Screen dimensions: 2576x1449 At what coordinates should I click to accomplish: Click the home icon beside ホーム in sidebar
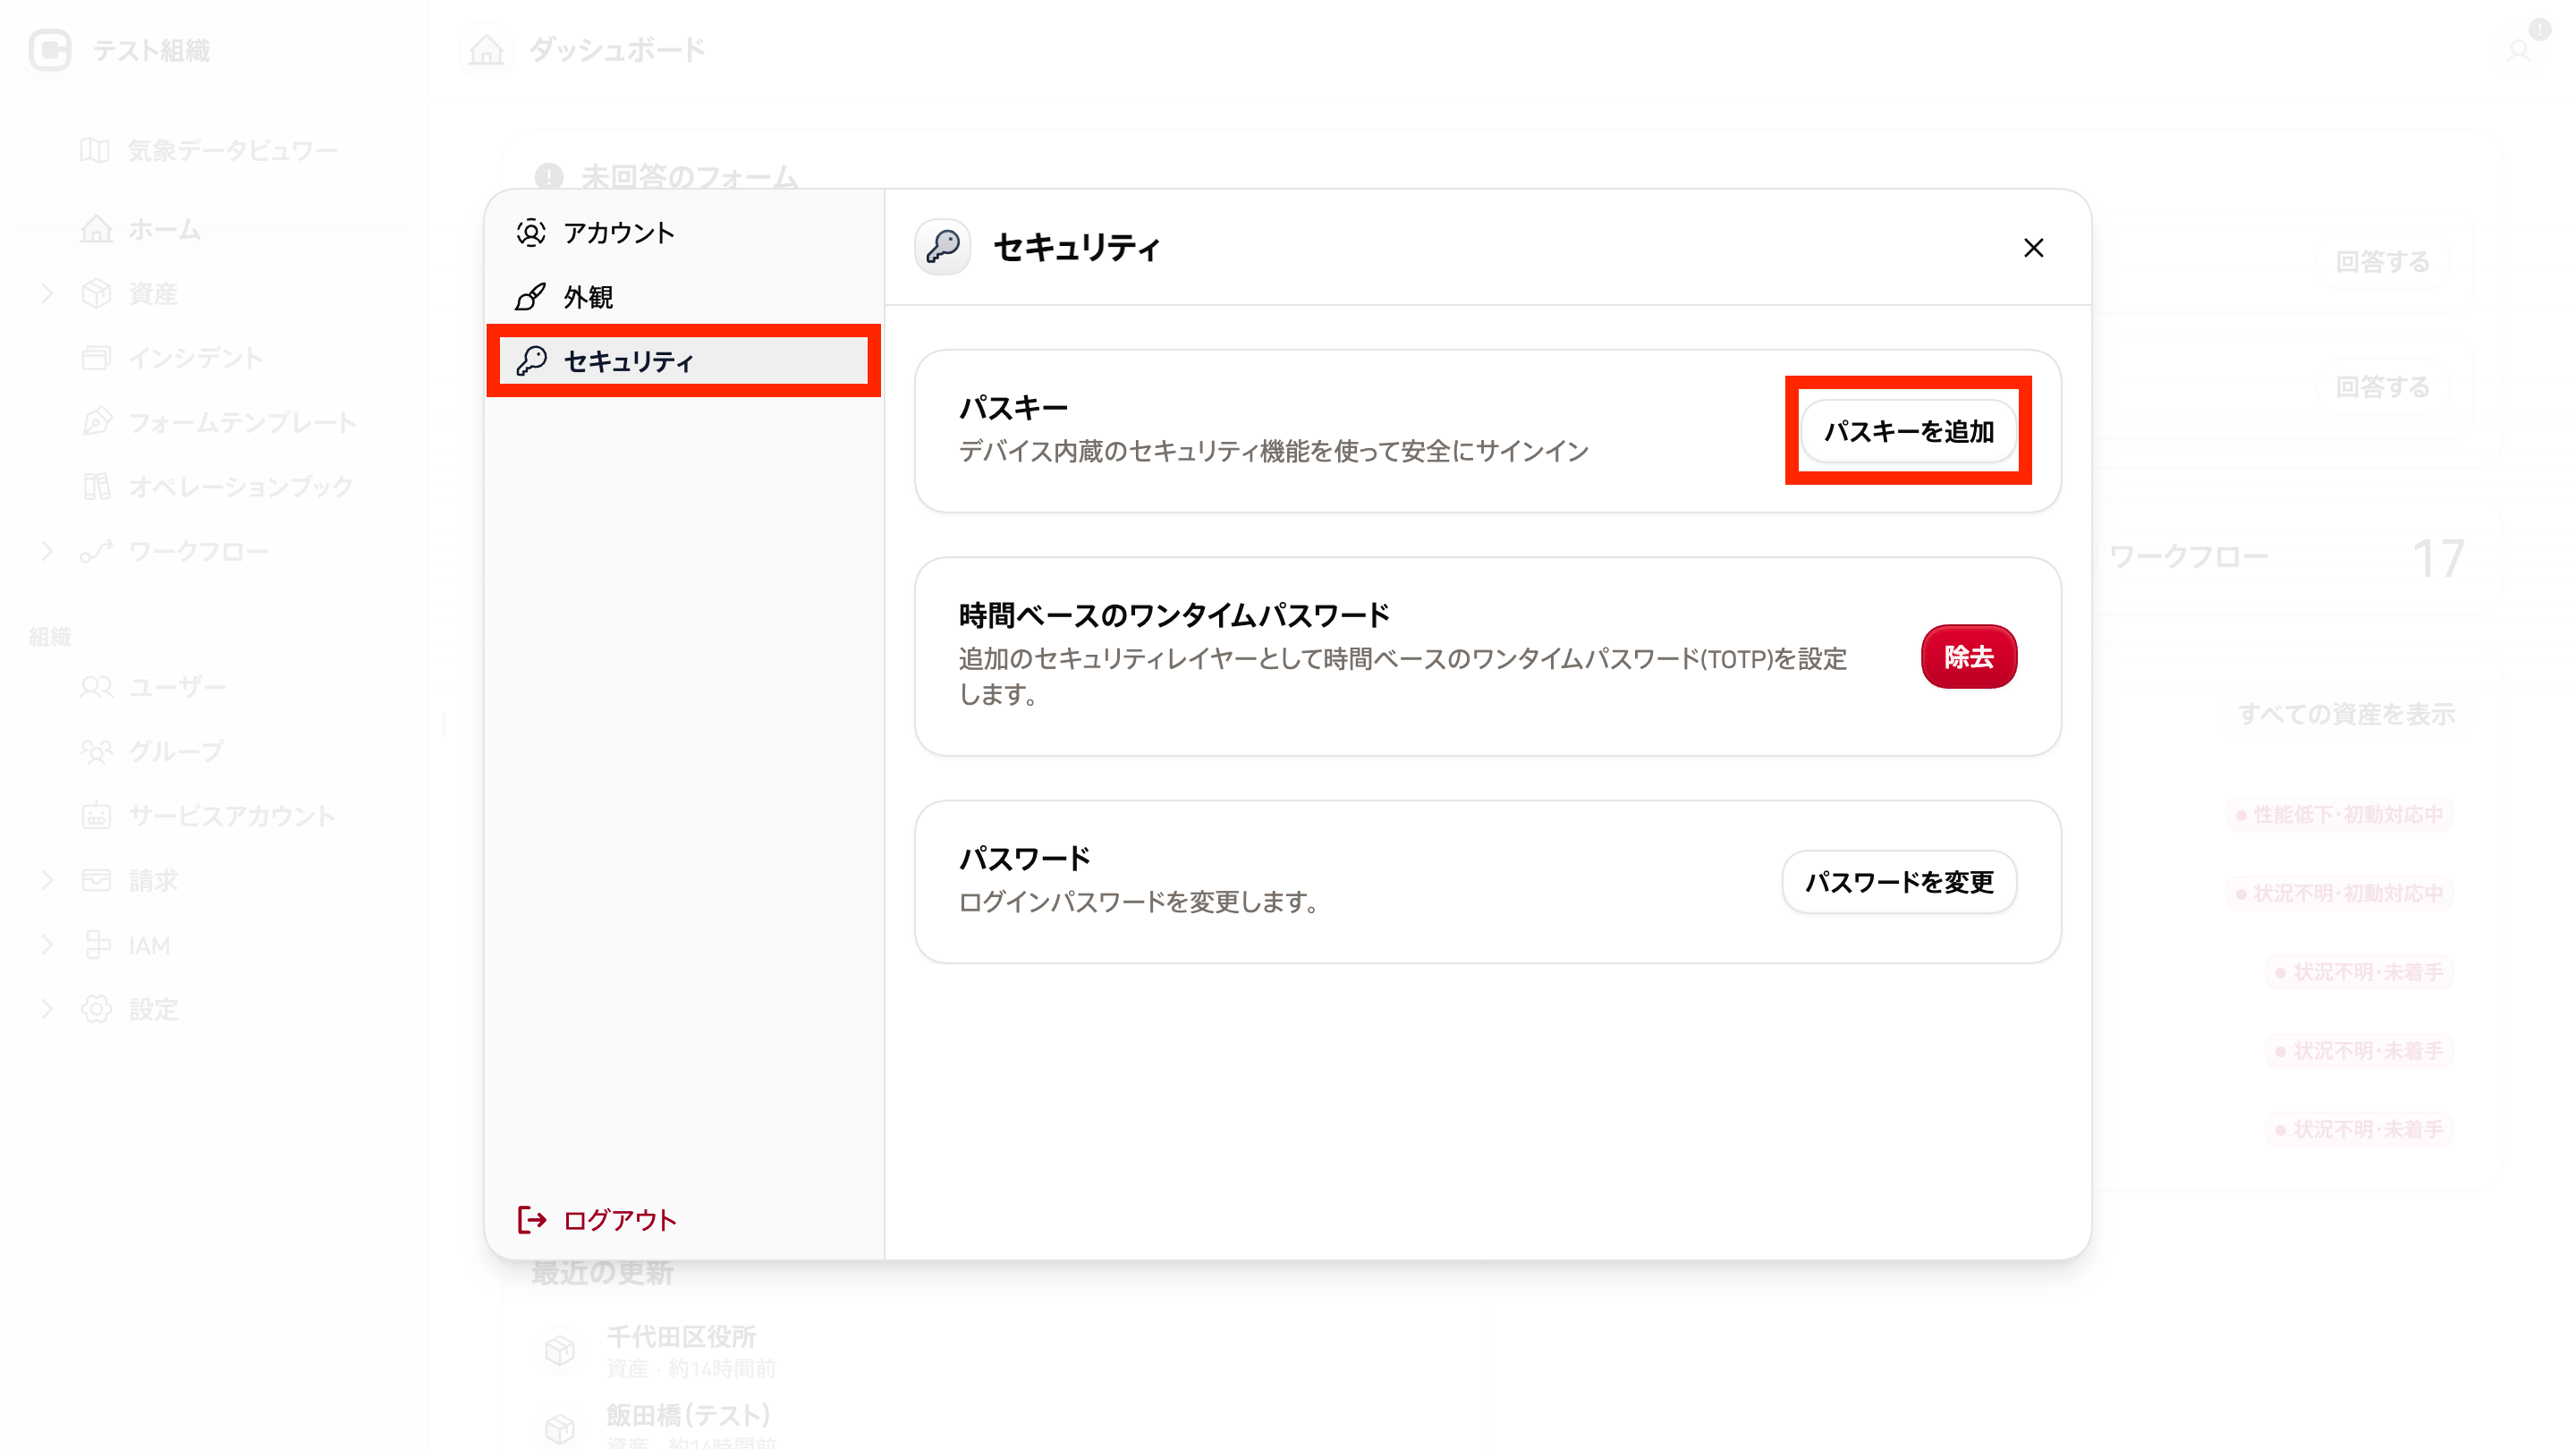tap(96, 230)
